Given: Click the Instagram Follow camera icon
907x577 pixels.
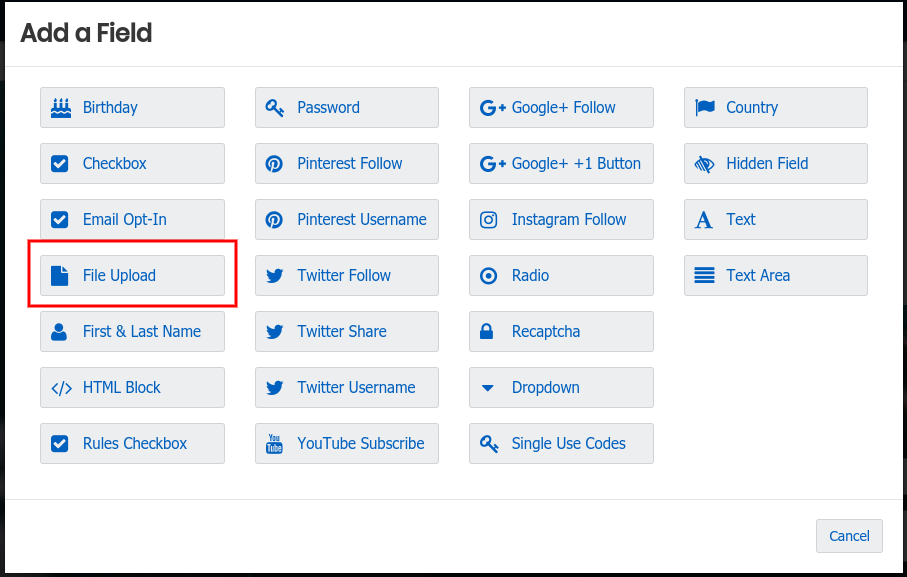Looking at the screenshot, I should pyautogui.click(x=488, y=219).
